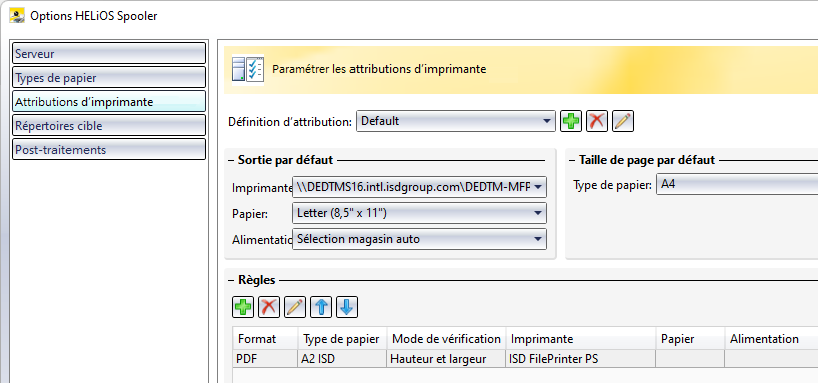Screen dimensions: 818x383
Task: Click the Mode de vérification column header
Action: point(446,339)
